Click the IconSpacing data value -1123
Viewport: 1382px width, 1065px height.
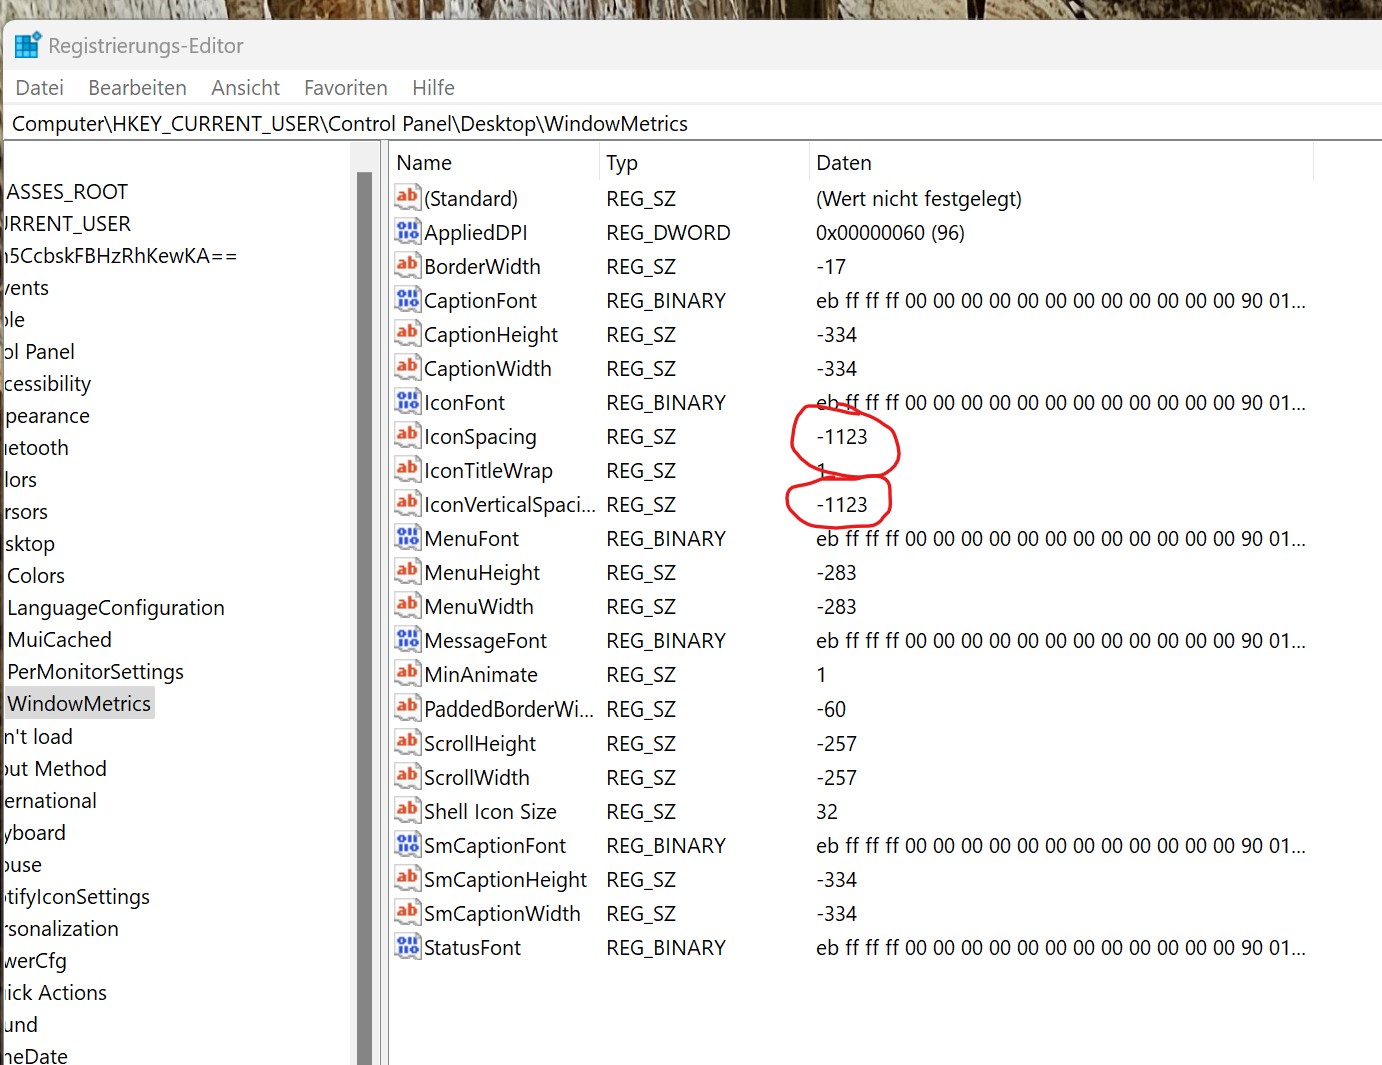click(x=842, y=436)
